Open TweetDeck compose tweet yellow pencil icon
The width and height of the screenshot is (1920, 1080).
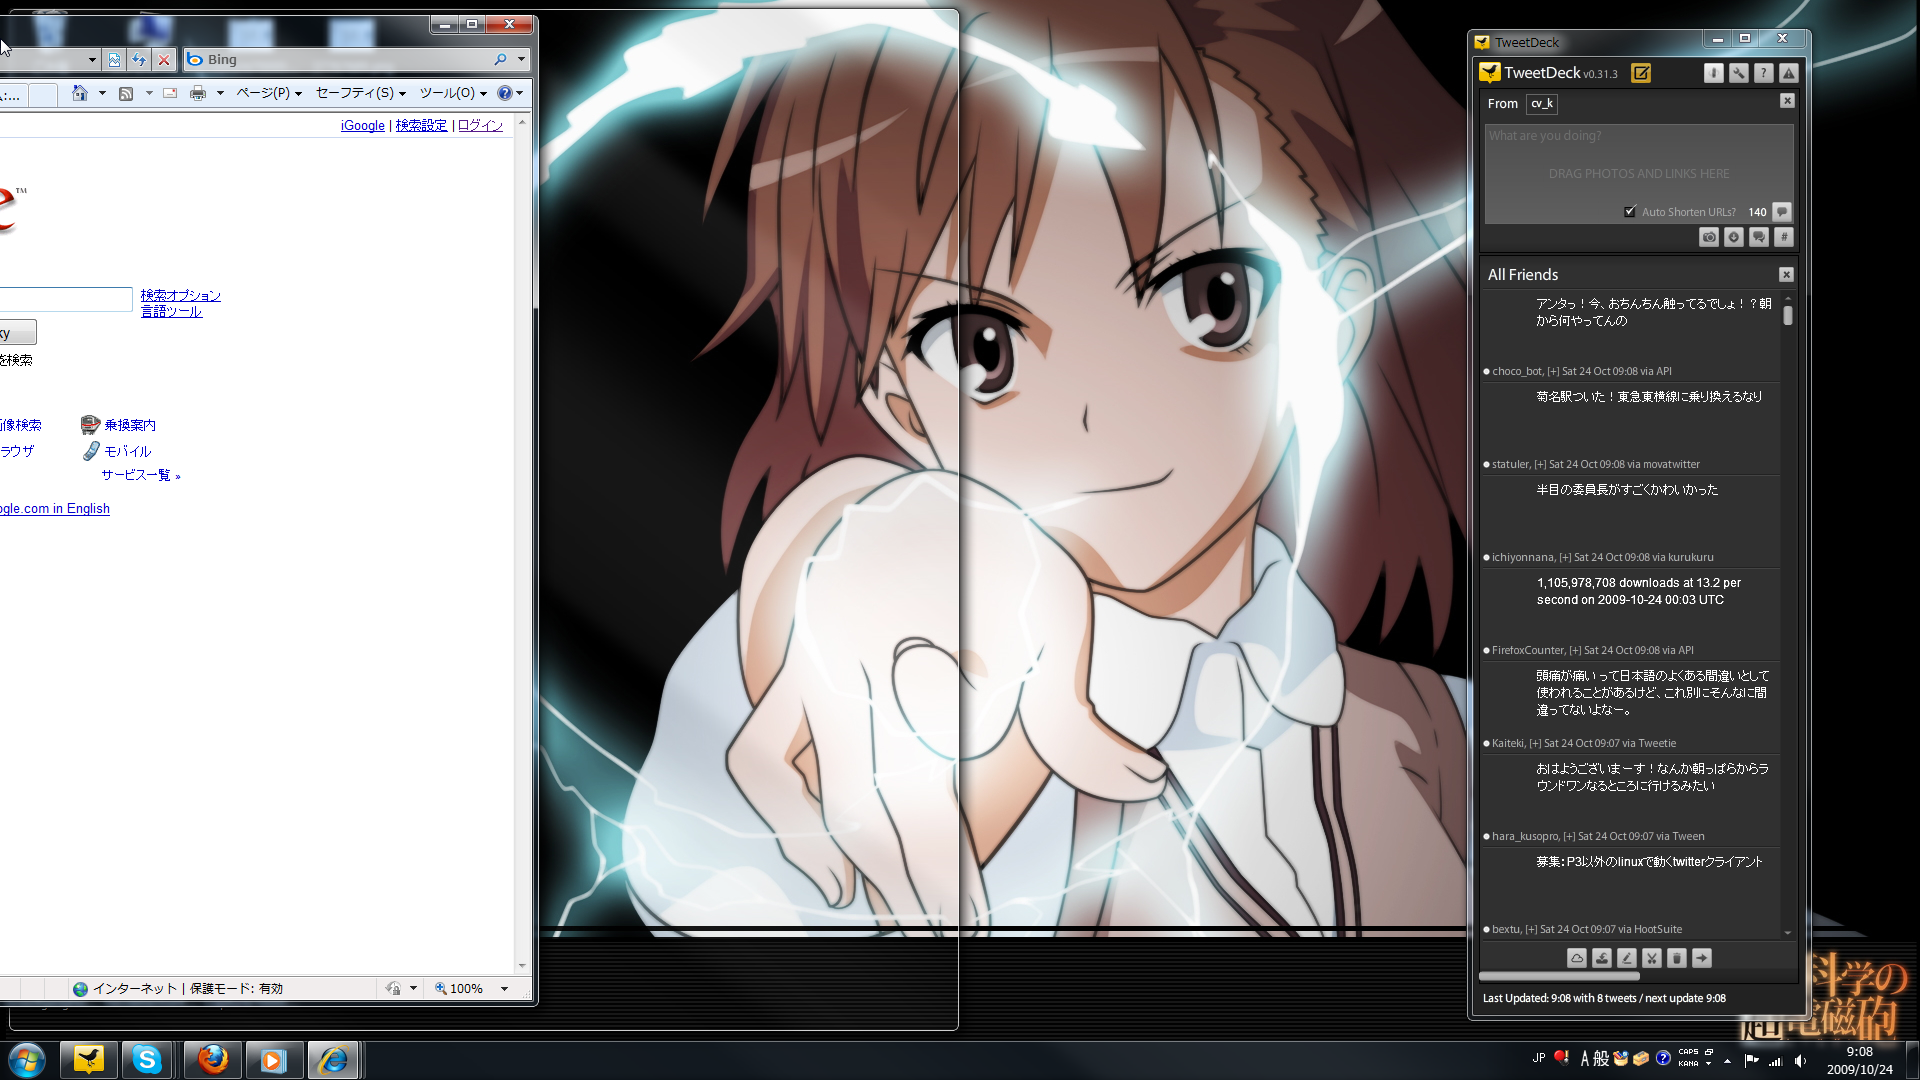tap(1641, 73)
